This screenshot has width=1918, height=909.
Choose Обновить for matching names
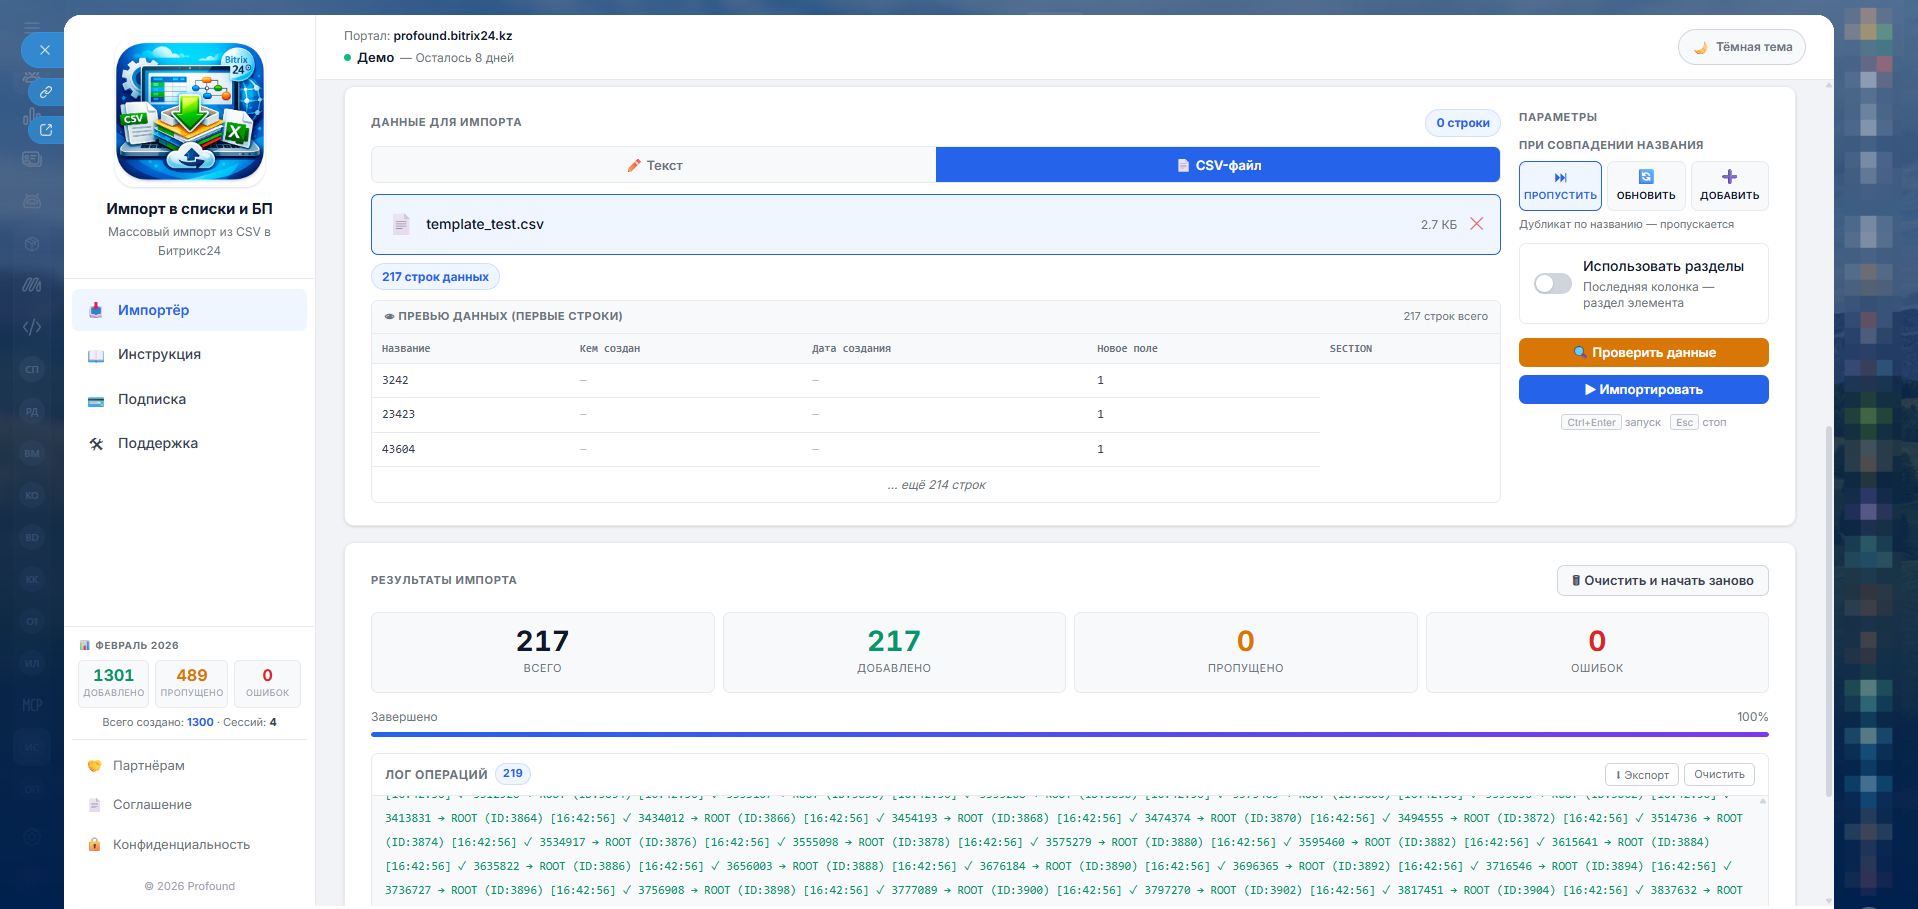1645,186
